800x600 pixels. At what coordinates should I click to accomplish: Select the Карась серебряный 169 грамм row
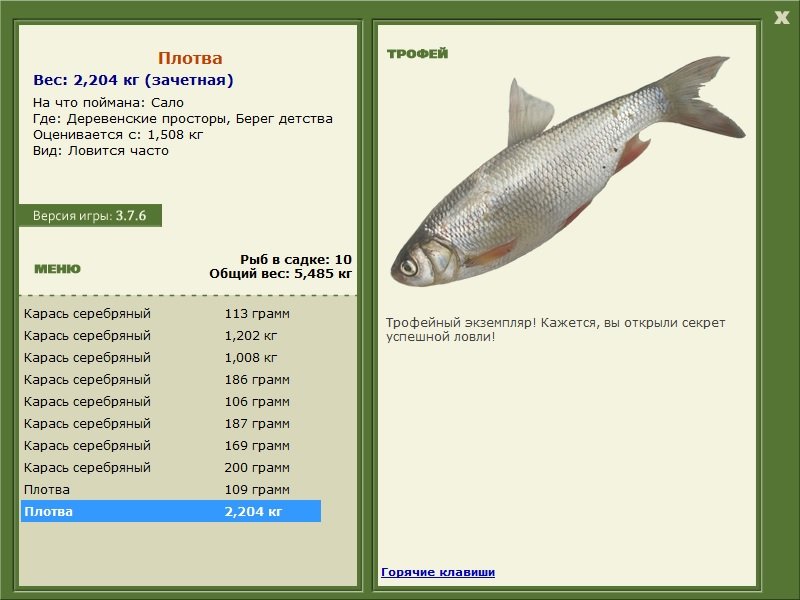pos(171,445)
